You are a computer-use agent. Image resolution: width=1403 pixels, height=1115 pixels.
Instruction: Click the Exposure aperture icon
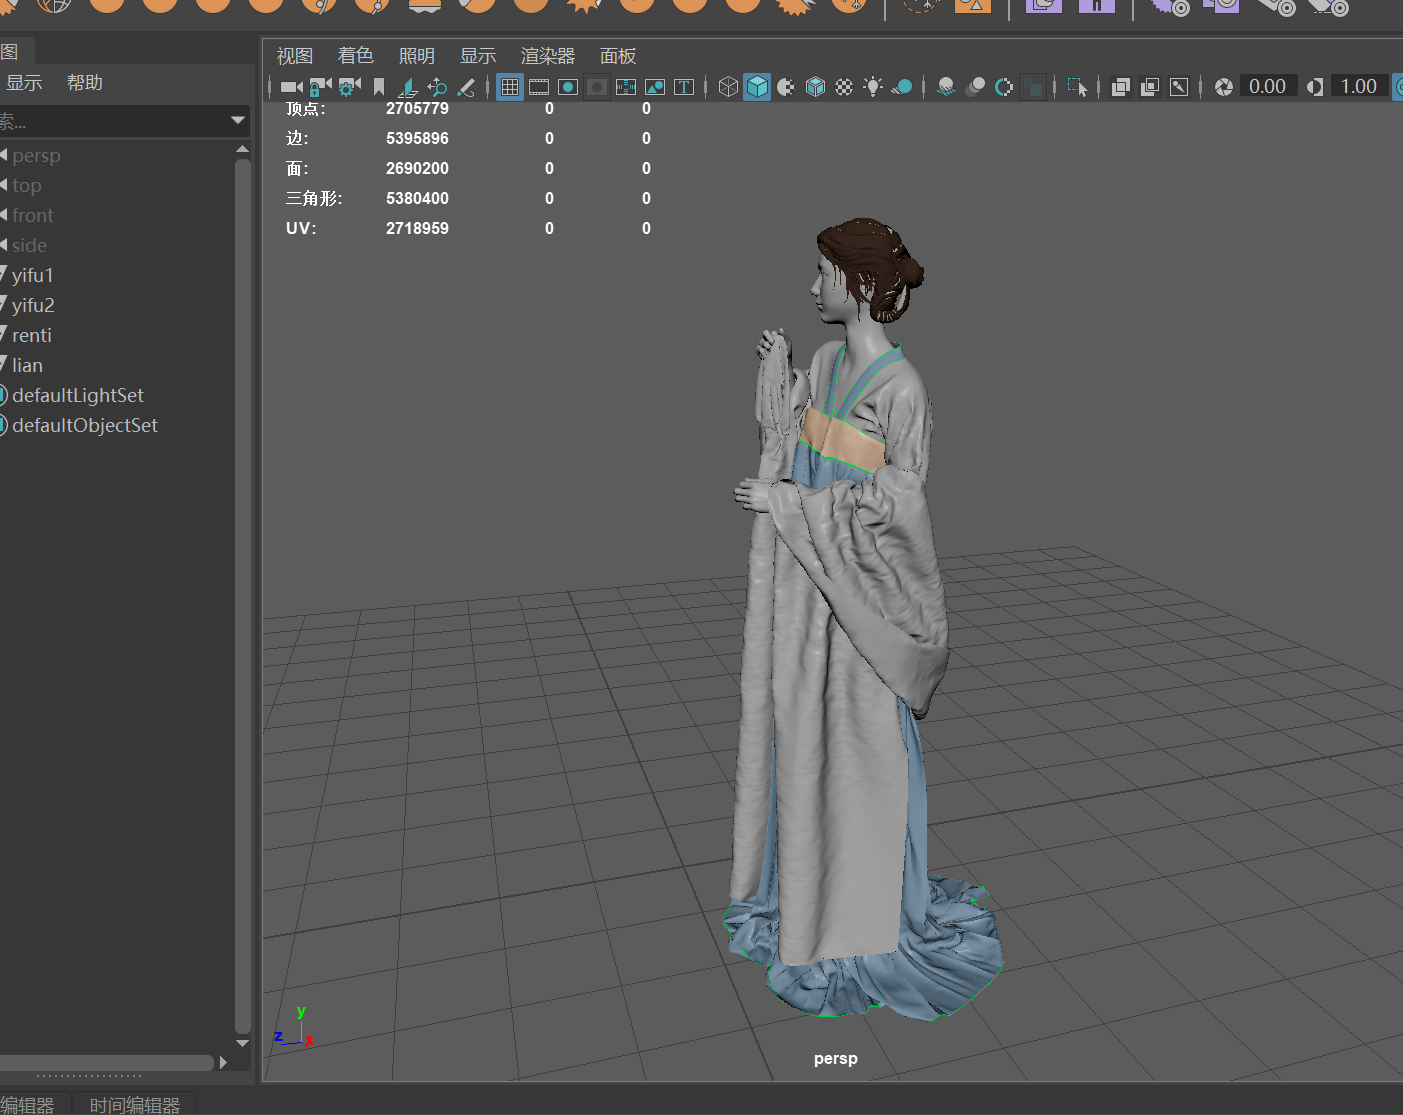pos(1223,87)
